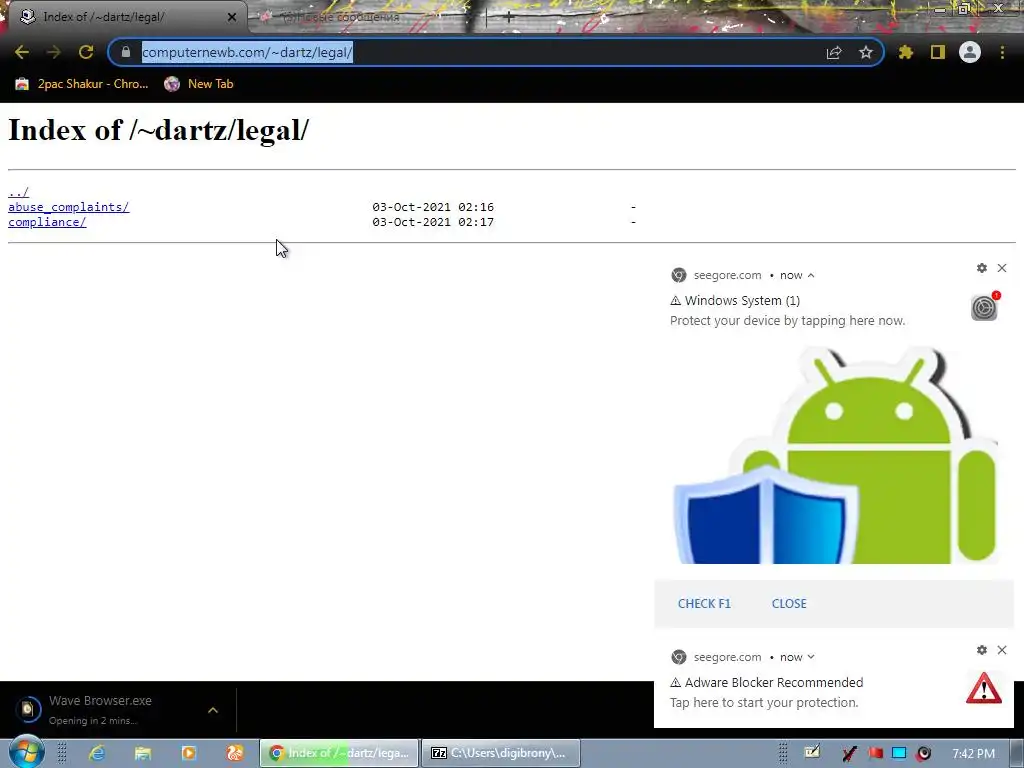This screenshot has width=1024, height=768.
Task: Open settings gear on Windows System notification
Action: [982, 268]
